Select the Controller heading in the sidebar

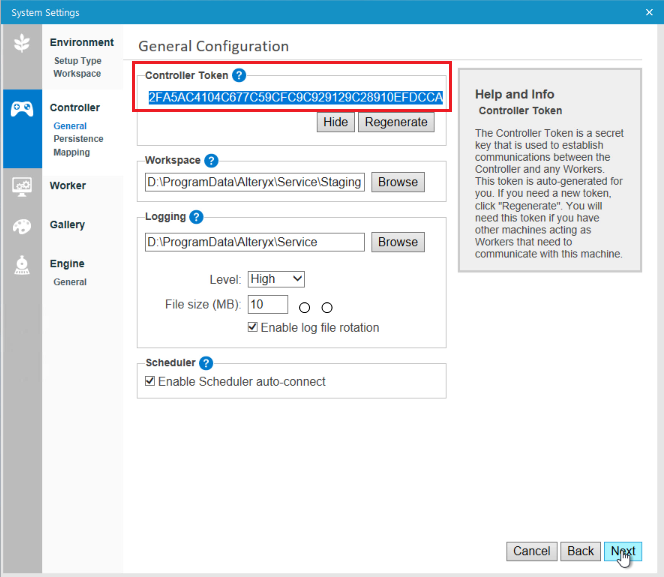point(75,108)
